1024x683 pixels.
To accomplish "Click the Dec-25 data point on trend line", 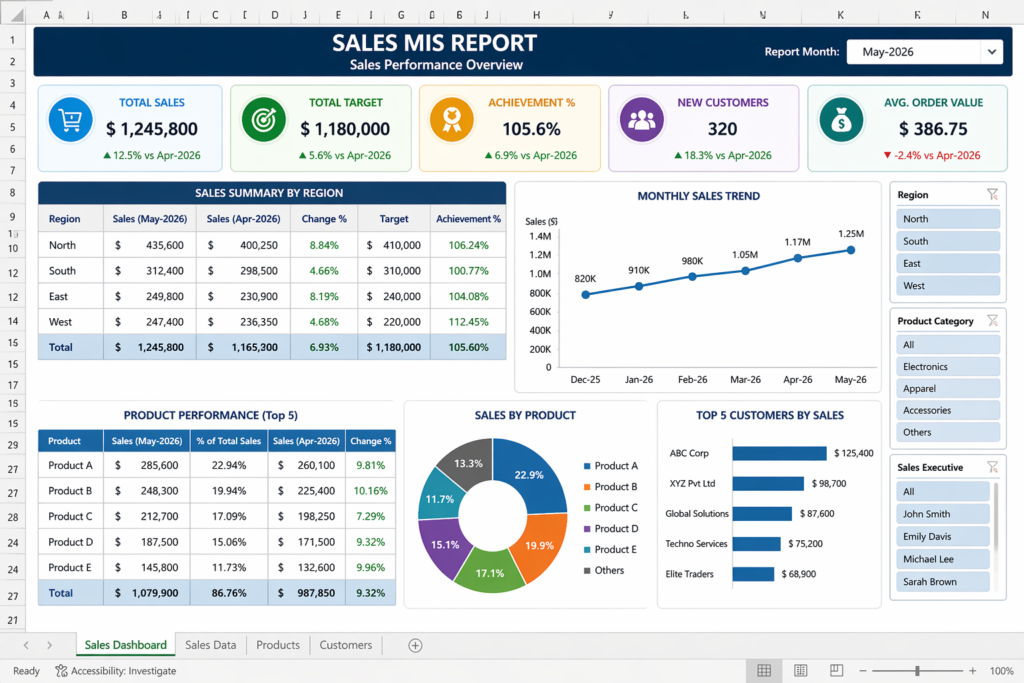I will point(585,294).
